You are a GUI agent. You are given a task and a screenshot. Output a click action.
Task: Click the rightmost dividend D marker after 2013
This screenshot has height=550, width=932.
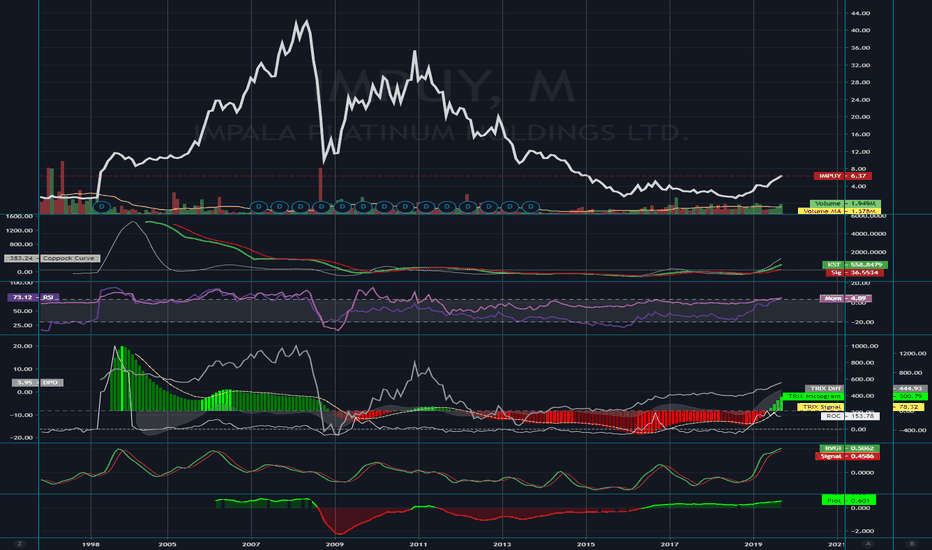point(530,207)
